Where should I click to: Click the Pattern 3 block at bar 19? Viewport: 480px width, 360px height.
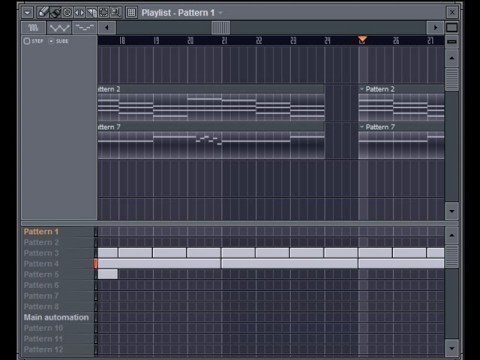tap(169, 253)
